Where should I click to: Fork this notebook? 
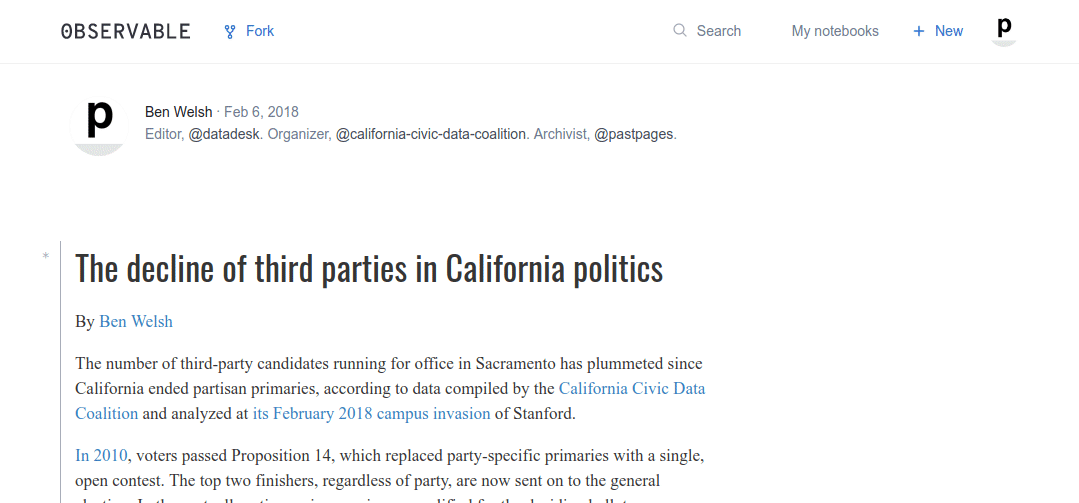[x=249, y=31]
